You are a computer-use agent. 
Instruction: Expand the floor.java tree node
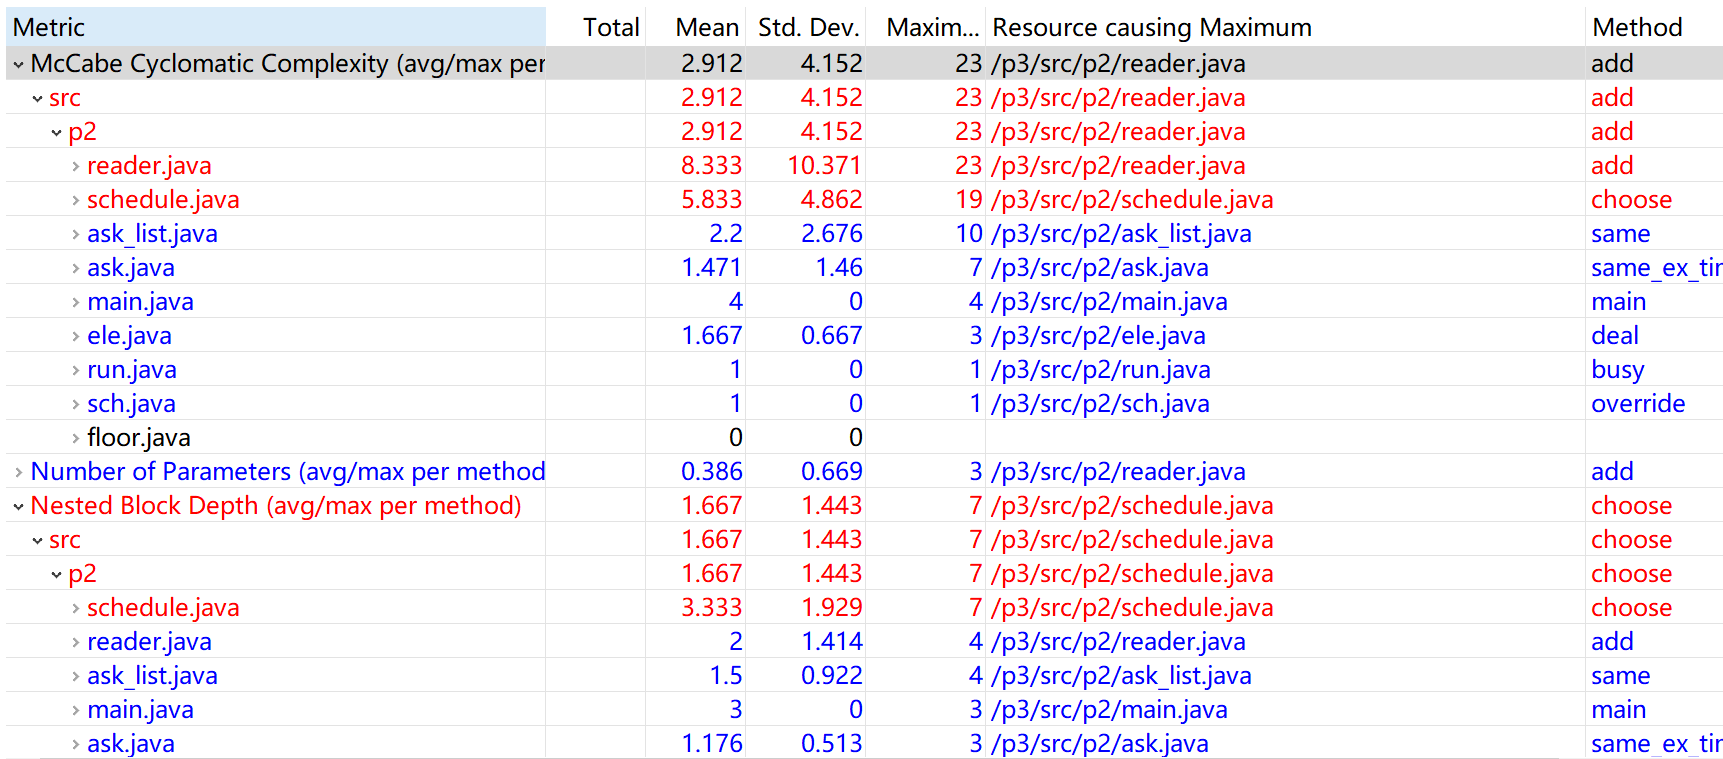[x=75, y=438]
